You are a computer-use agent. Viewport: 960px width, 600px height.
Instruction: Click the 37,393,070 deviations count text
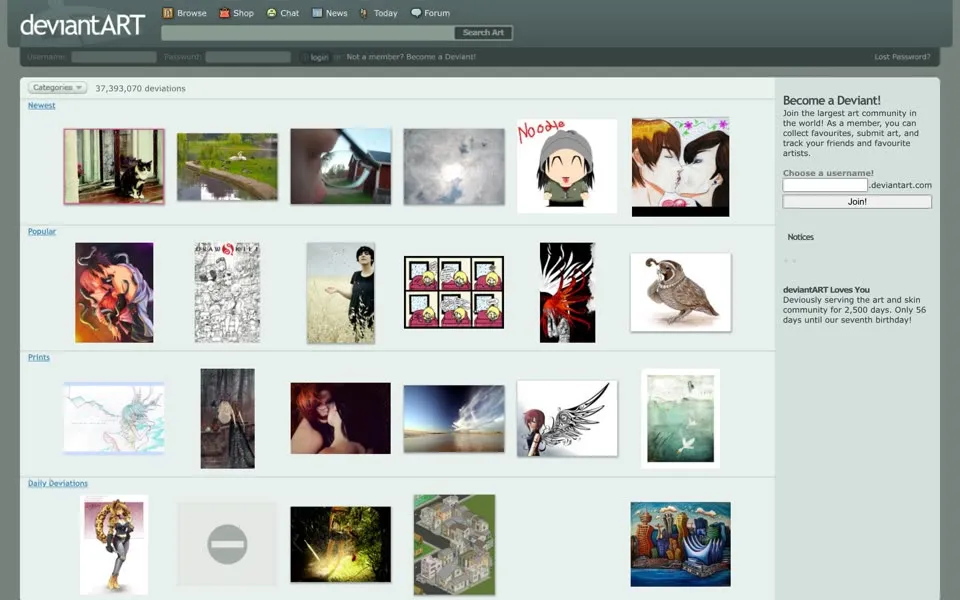[x=140, y=88]
